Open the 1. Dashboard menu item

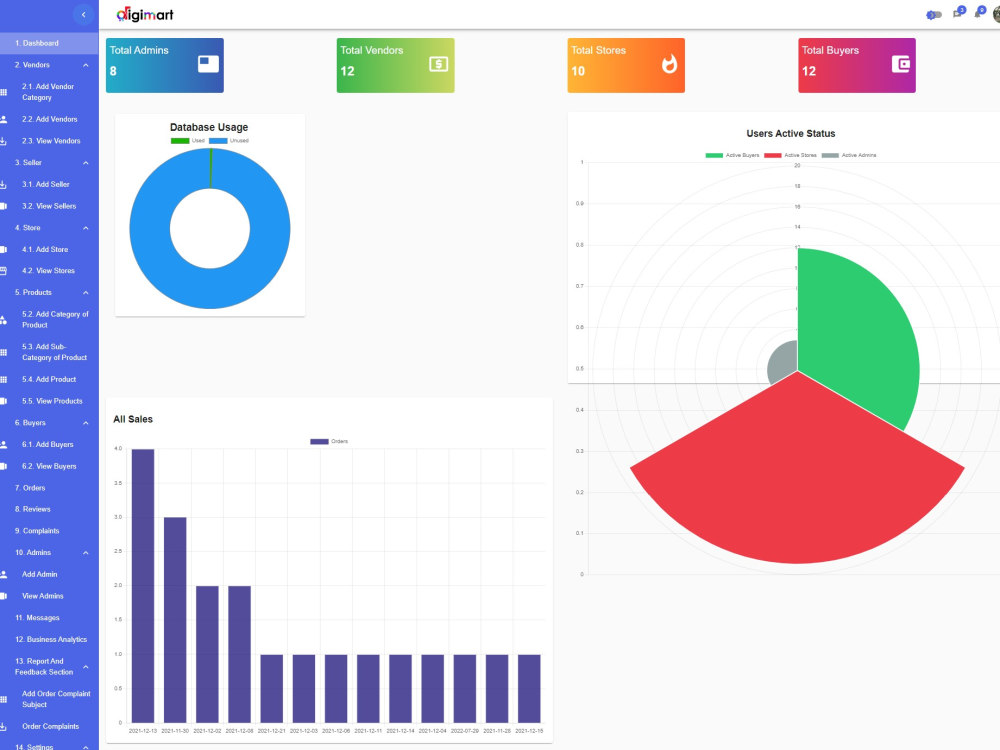tap(49, 43)
